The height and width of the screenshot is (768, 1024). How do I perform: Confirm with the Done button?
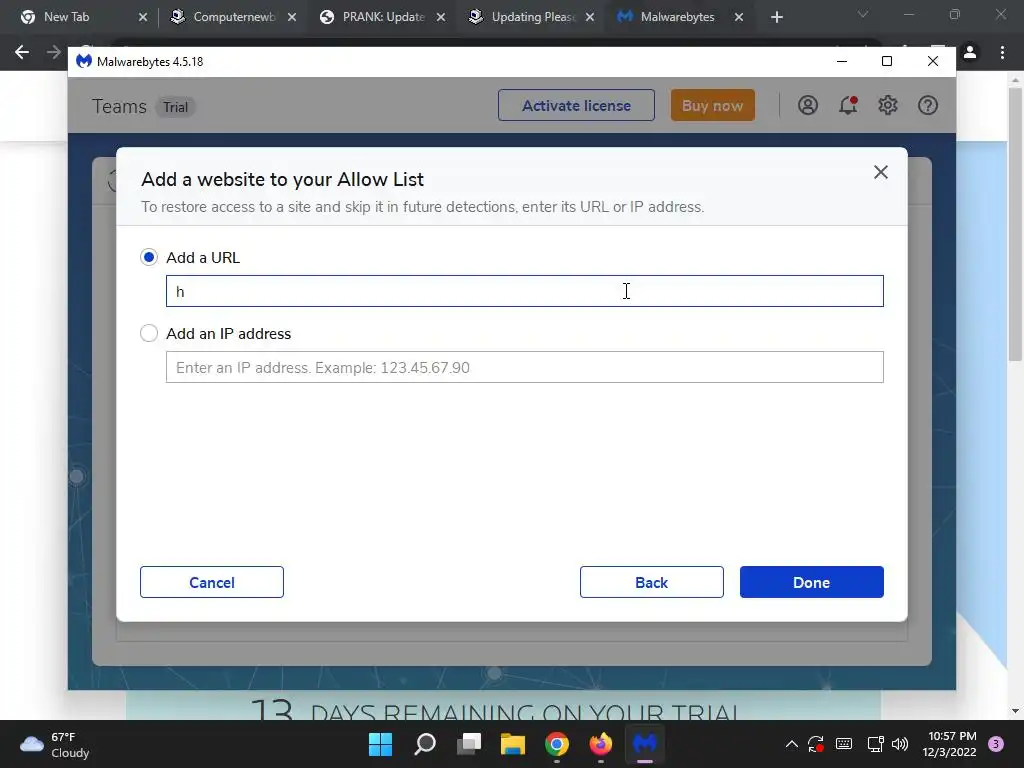(811, 582)
